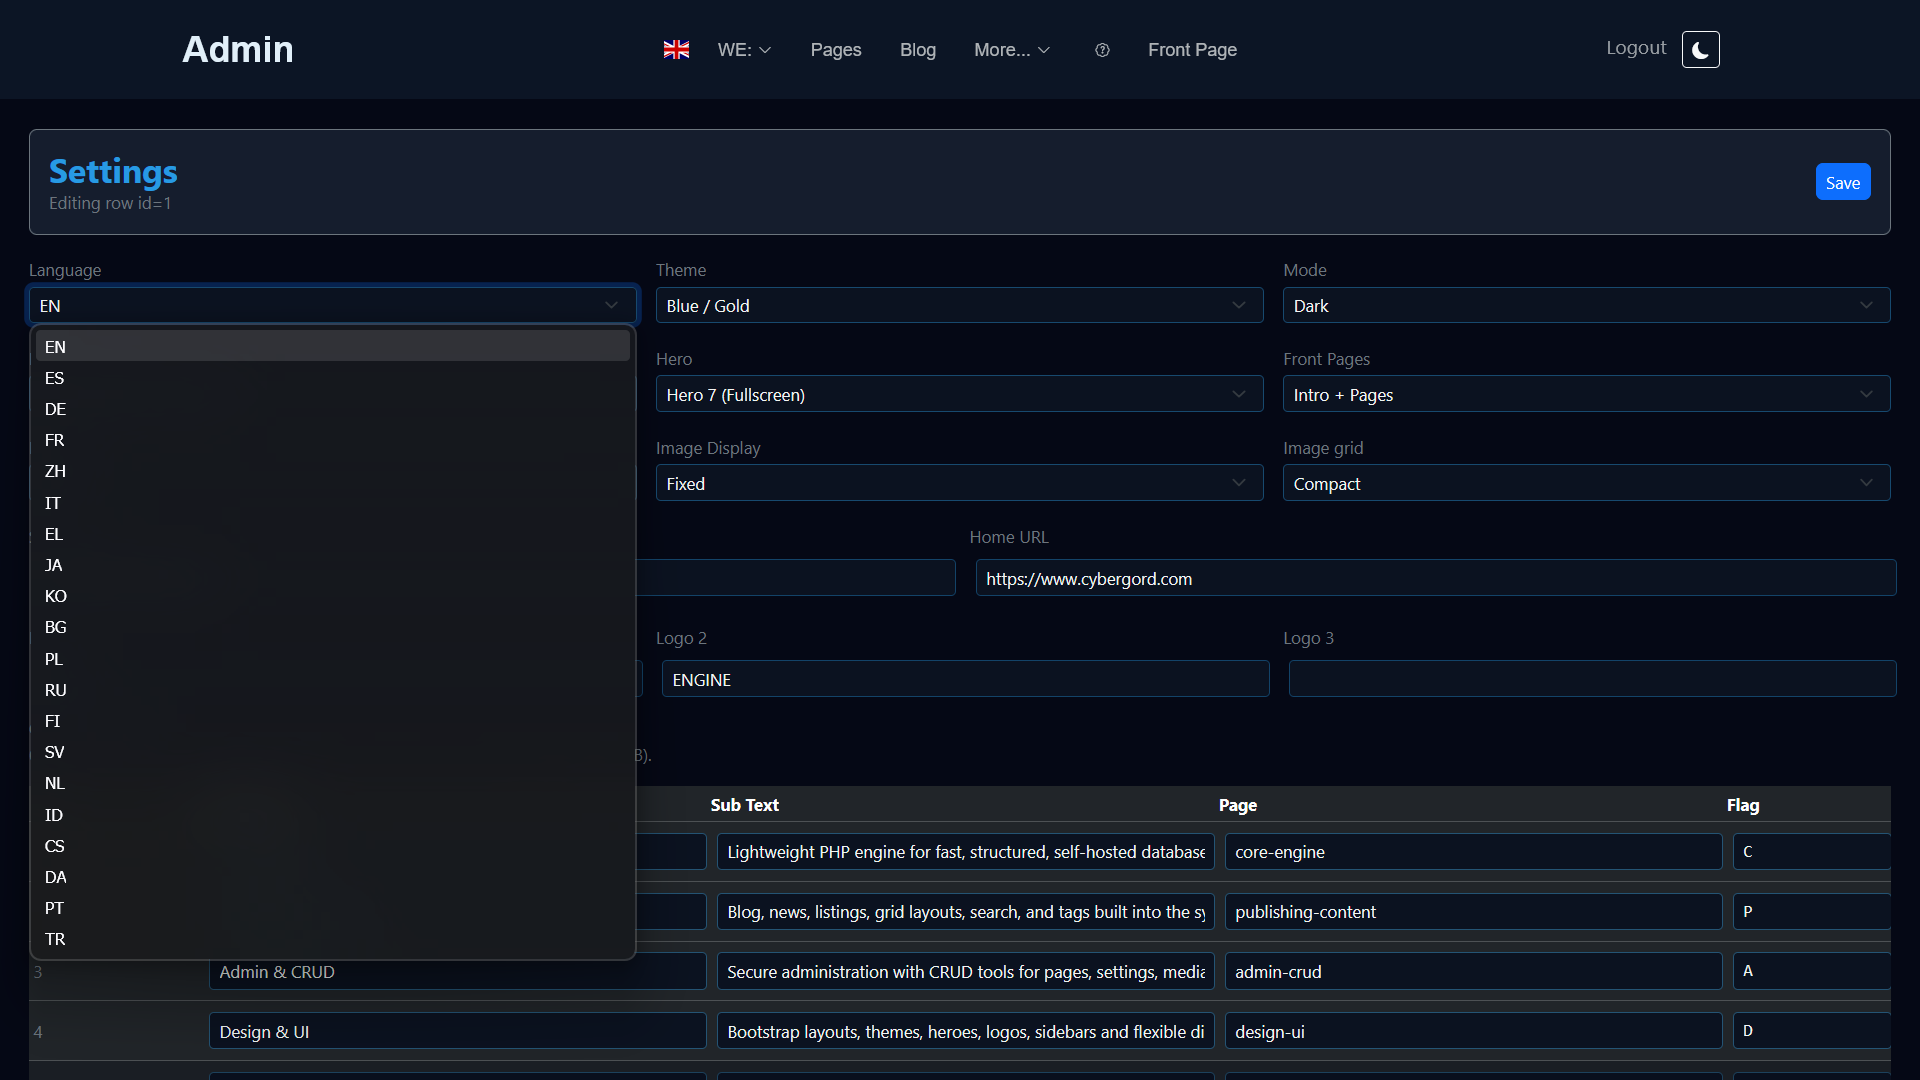Choose SV language option
The height and width of the screenshot is (1080, 1920).
pos(333,752)
